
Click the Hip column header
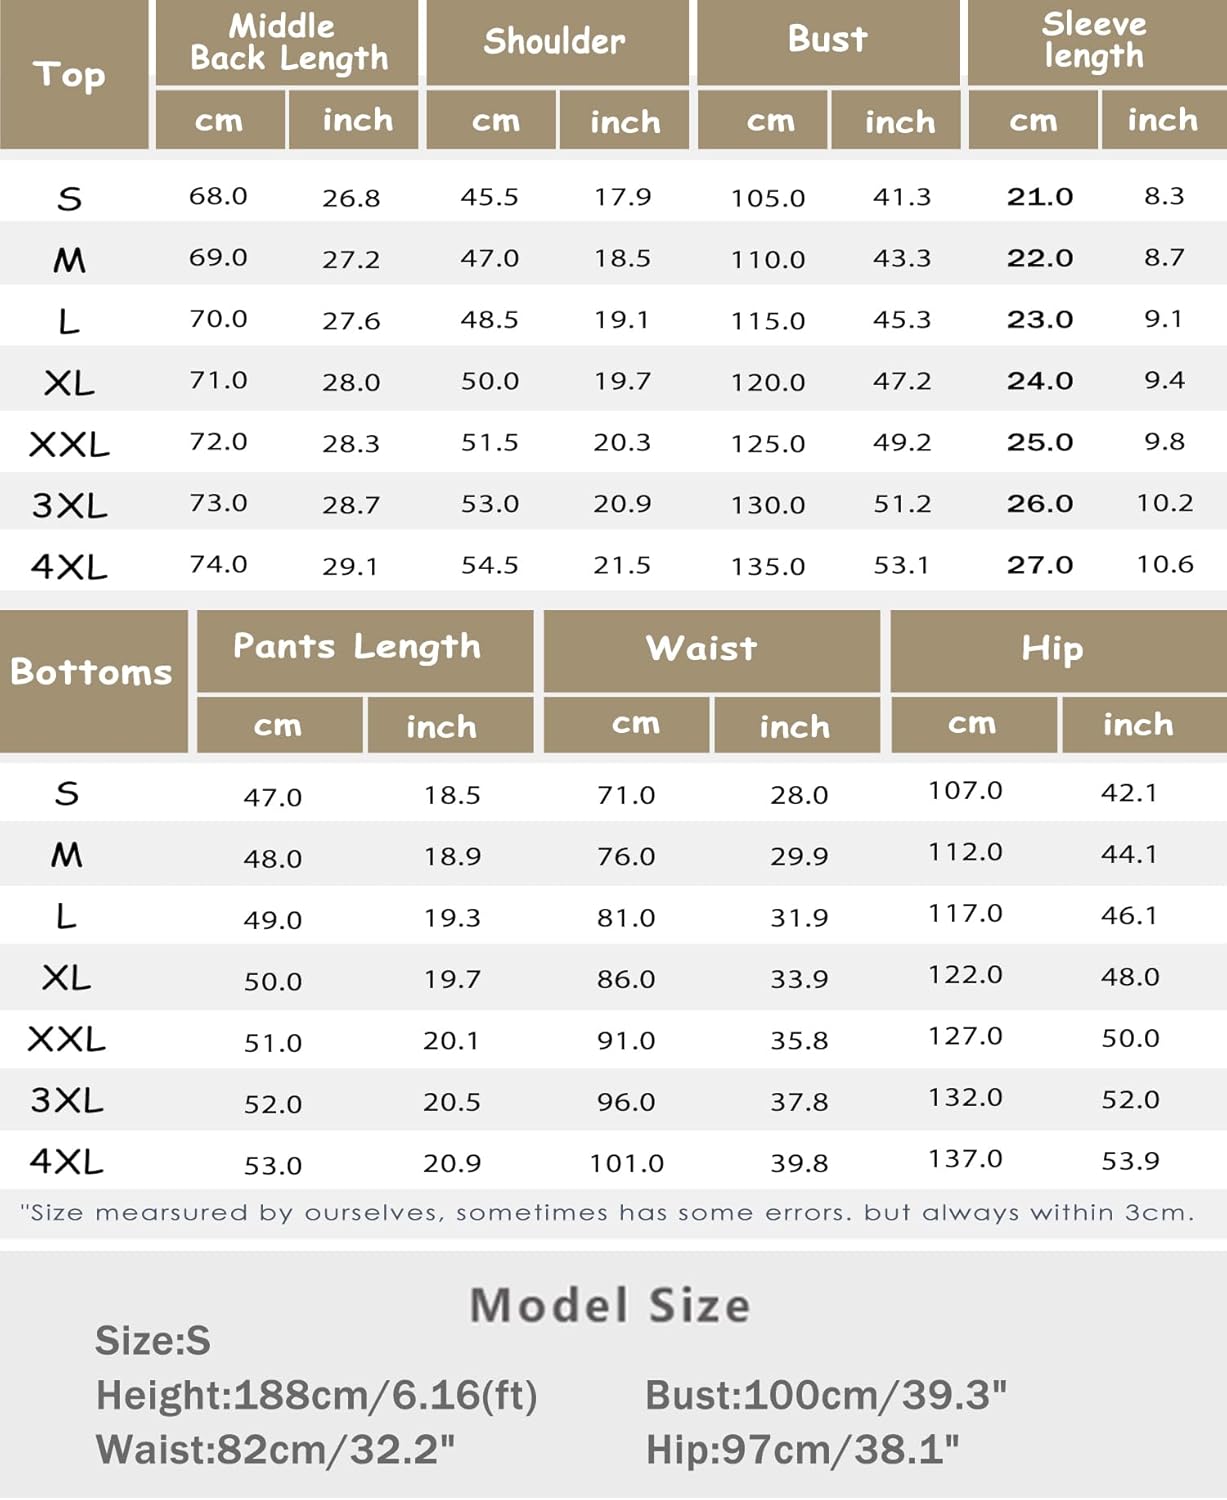[1052, 648]
